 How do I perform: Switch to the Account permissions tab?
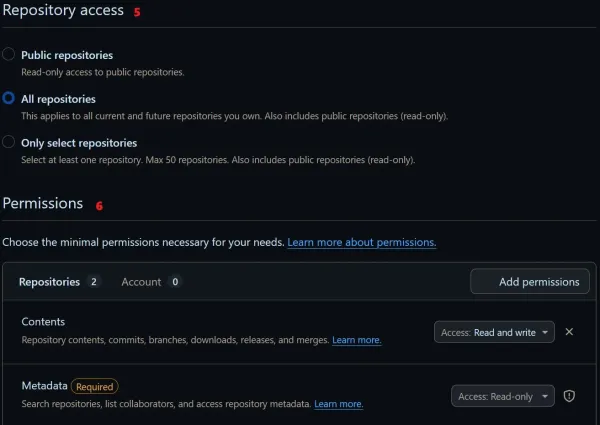(141, 282)
